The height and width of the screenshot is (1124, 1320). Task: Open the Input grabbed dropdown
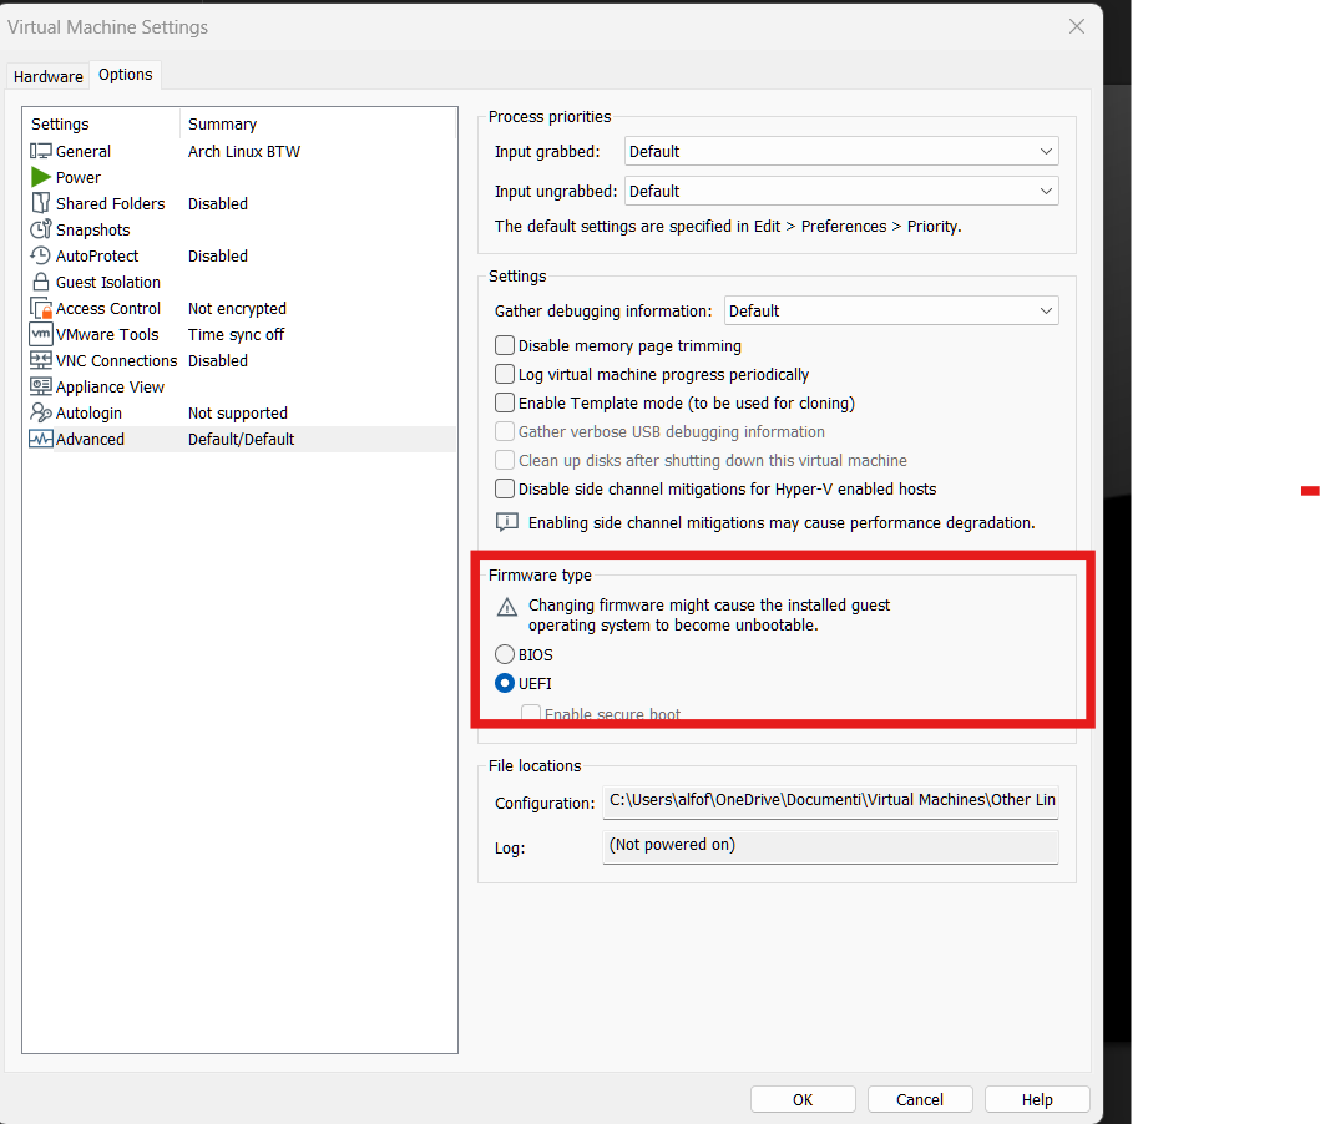tap(1046, 151)
